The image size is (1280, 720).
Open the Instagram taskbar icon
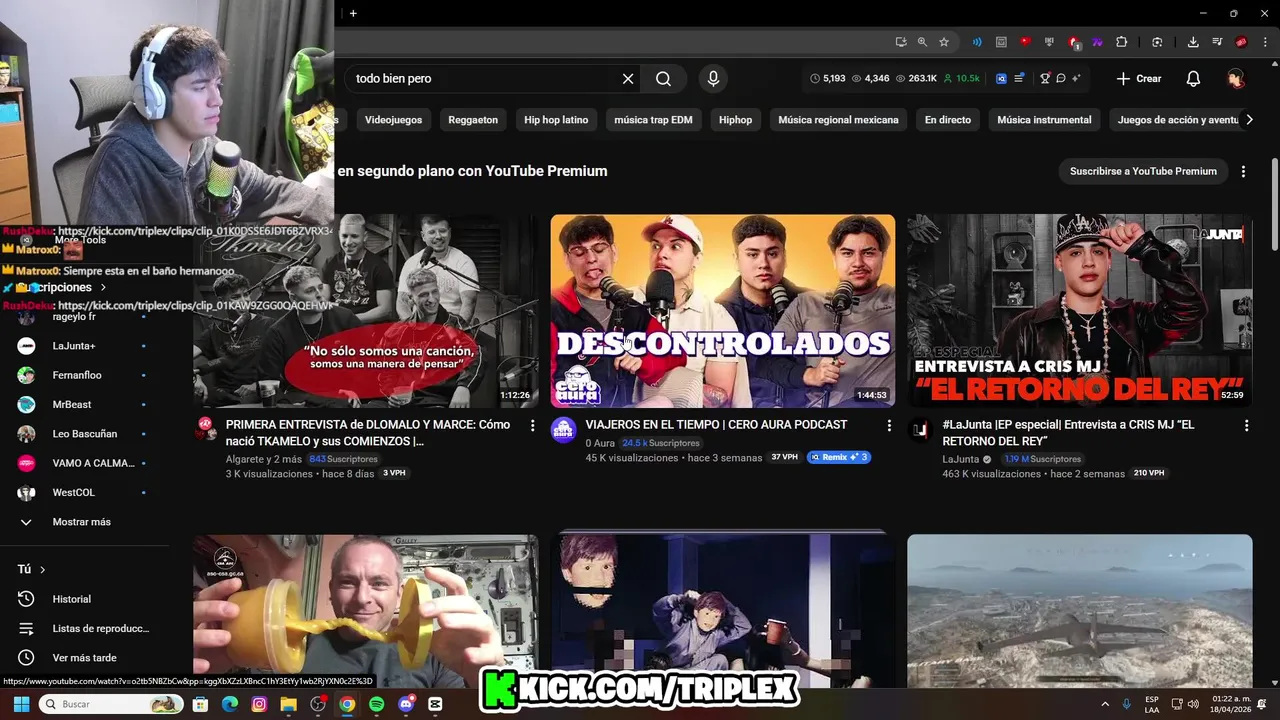click(259, 704)
